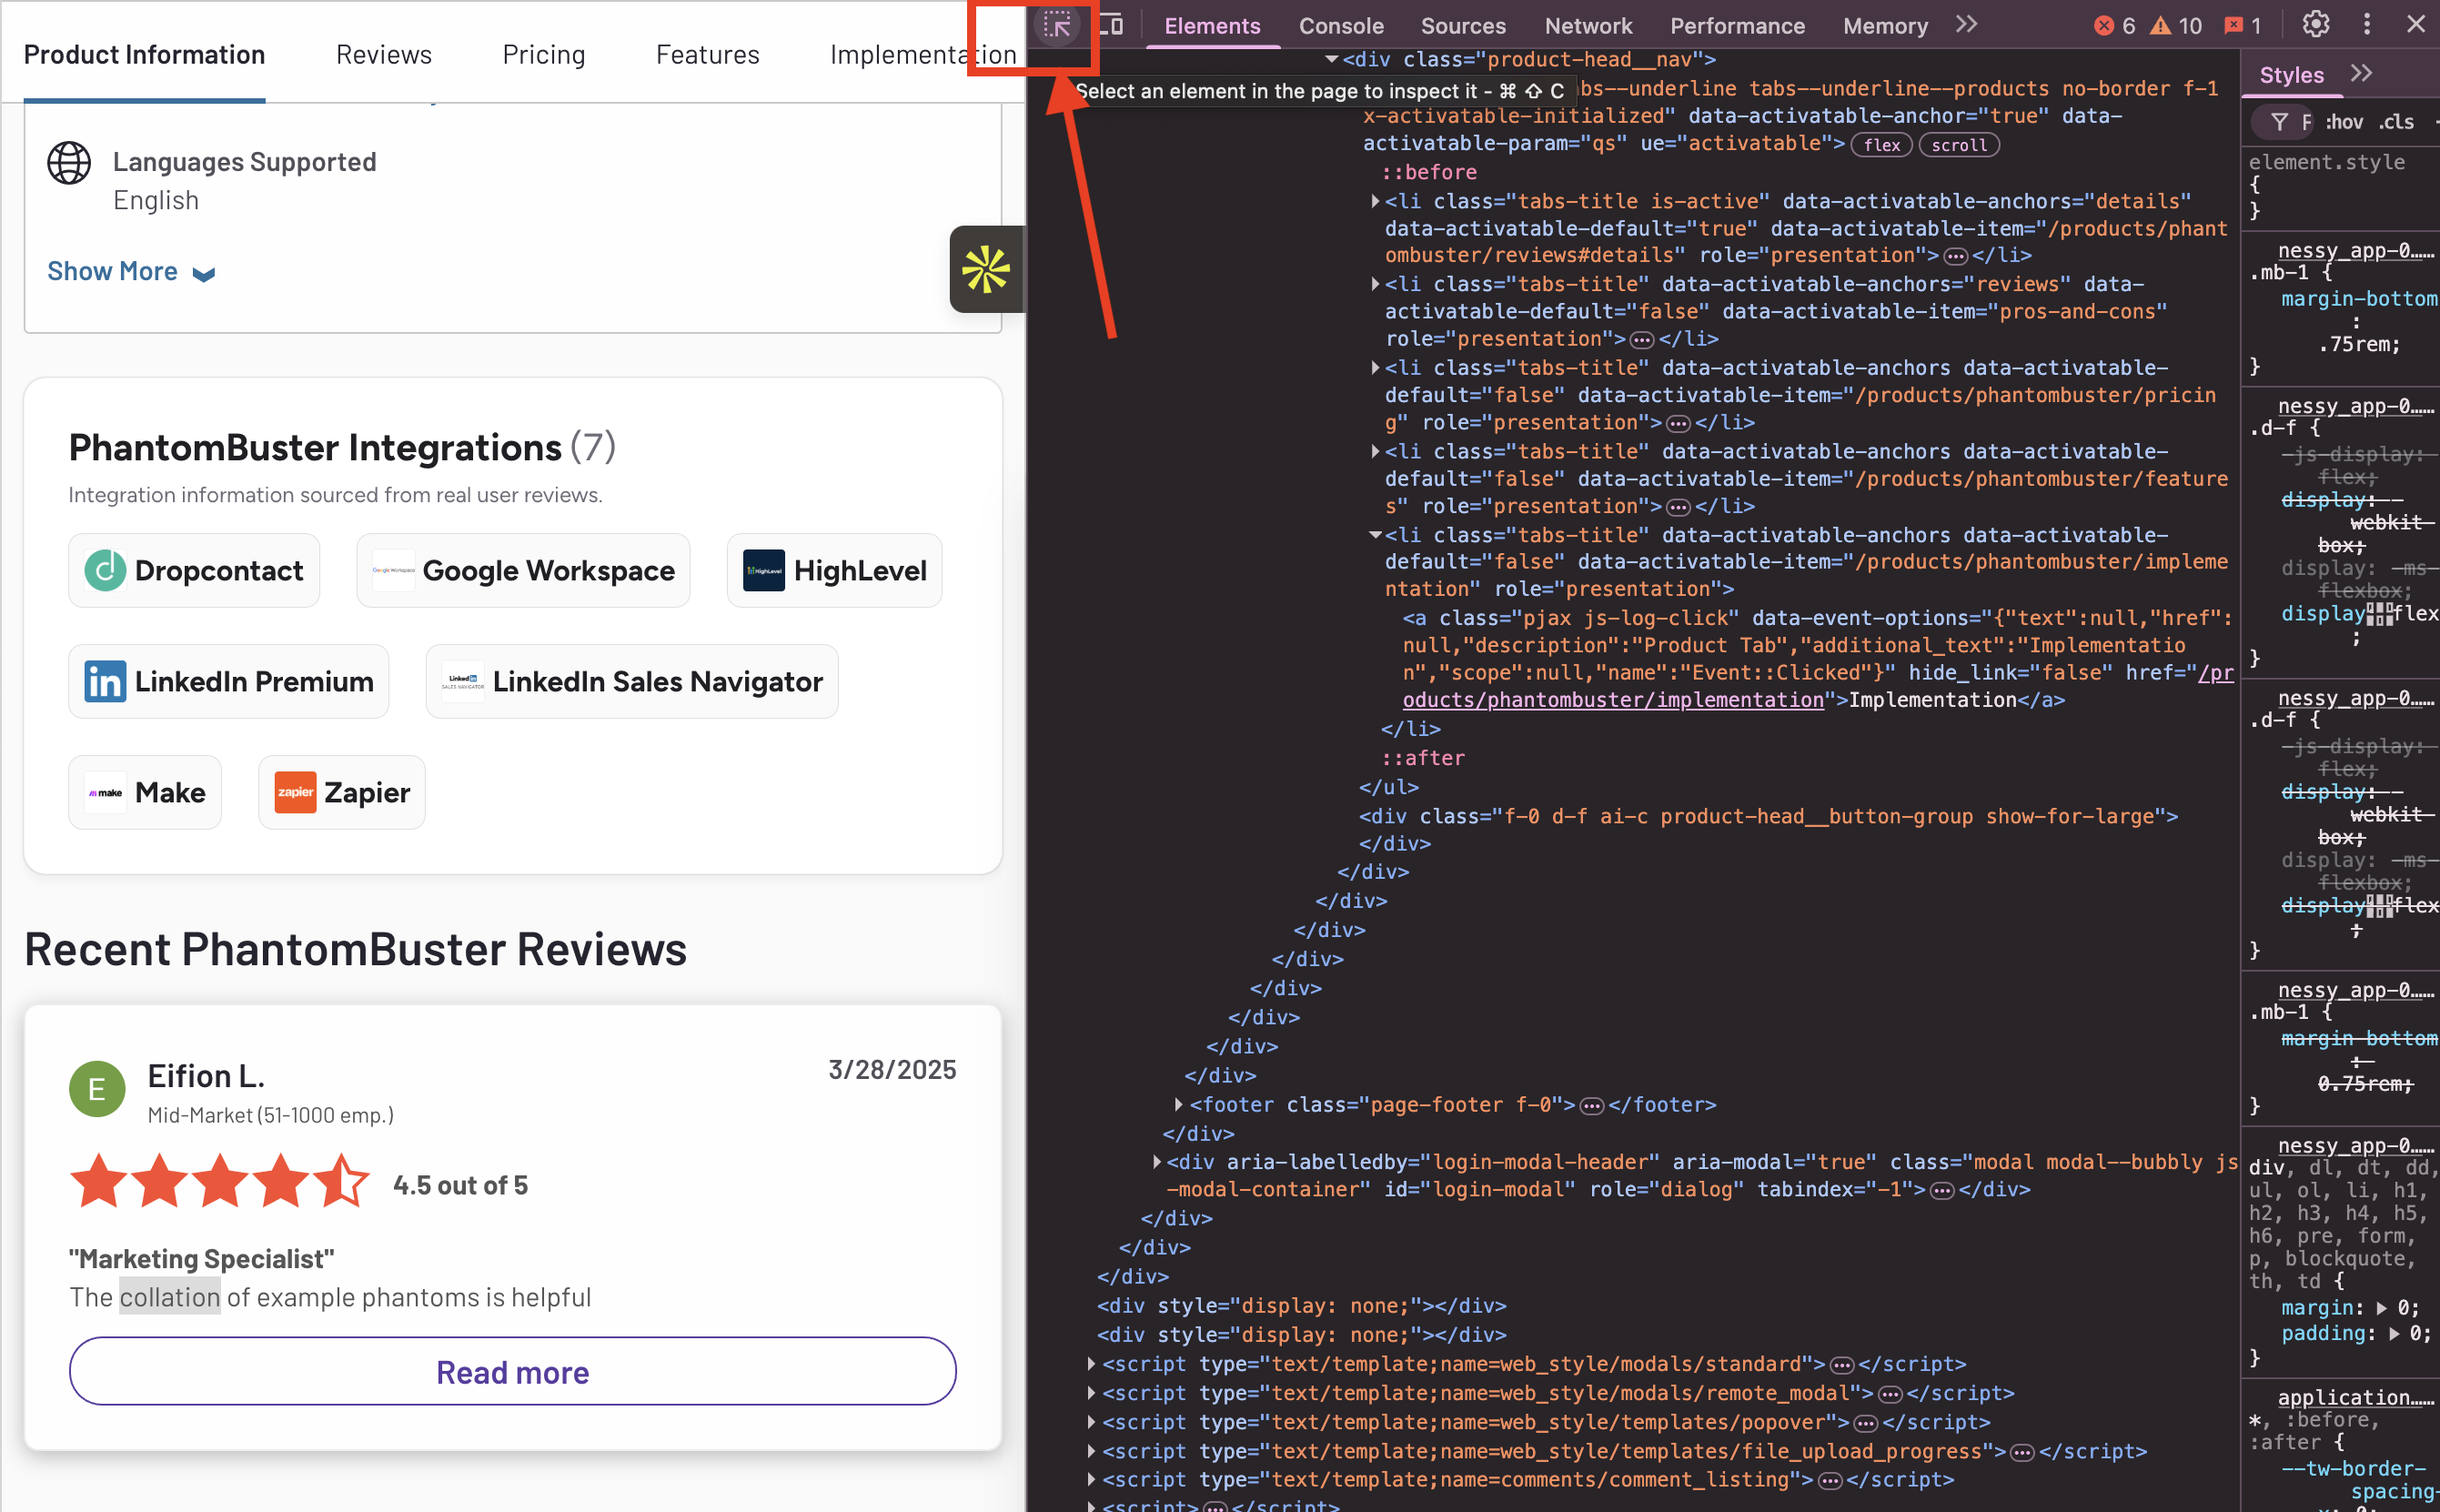This screenshot has height=1512, width=2440.
Task: Click Read more on Eifion's review
Action: coord(512,1372)
